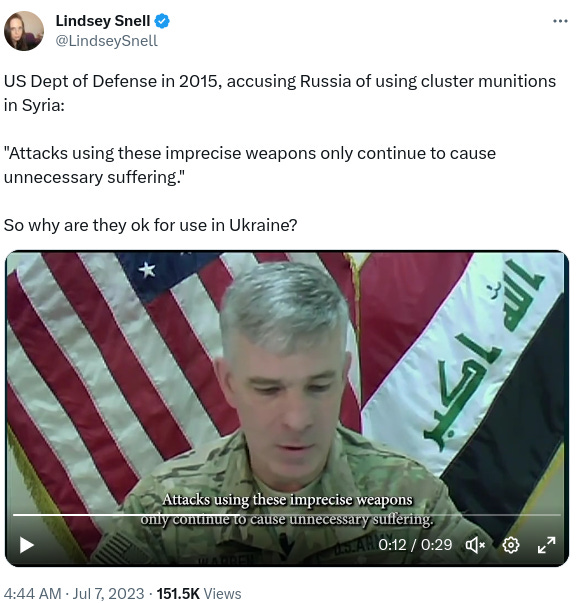Play the video with the play button
This screenshot has height=603, width=578.
[x=27, y=545]
